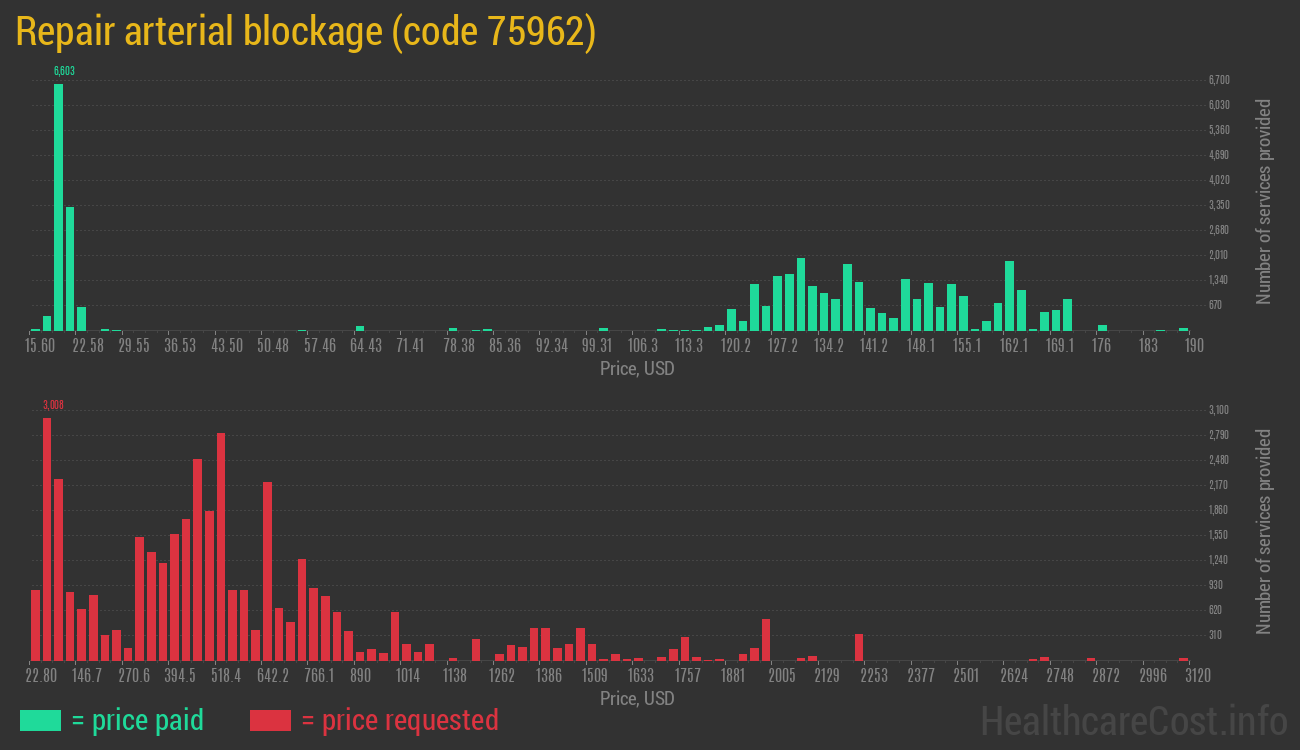This screenshot has width=1300, height=750.
Task: Click the tall green bar above 162.1
Action: (x=1009, y=296)
